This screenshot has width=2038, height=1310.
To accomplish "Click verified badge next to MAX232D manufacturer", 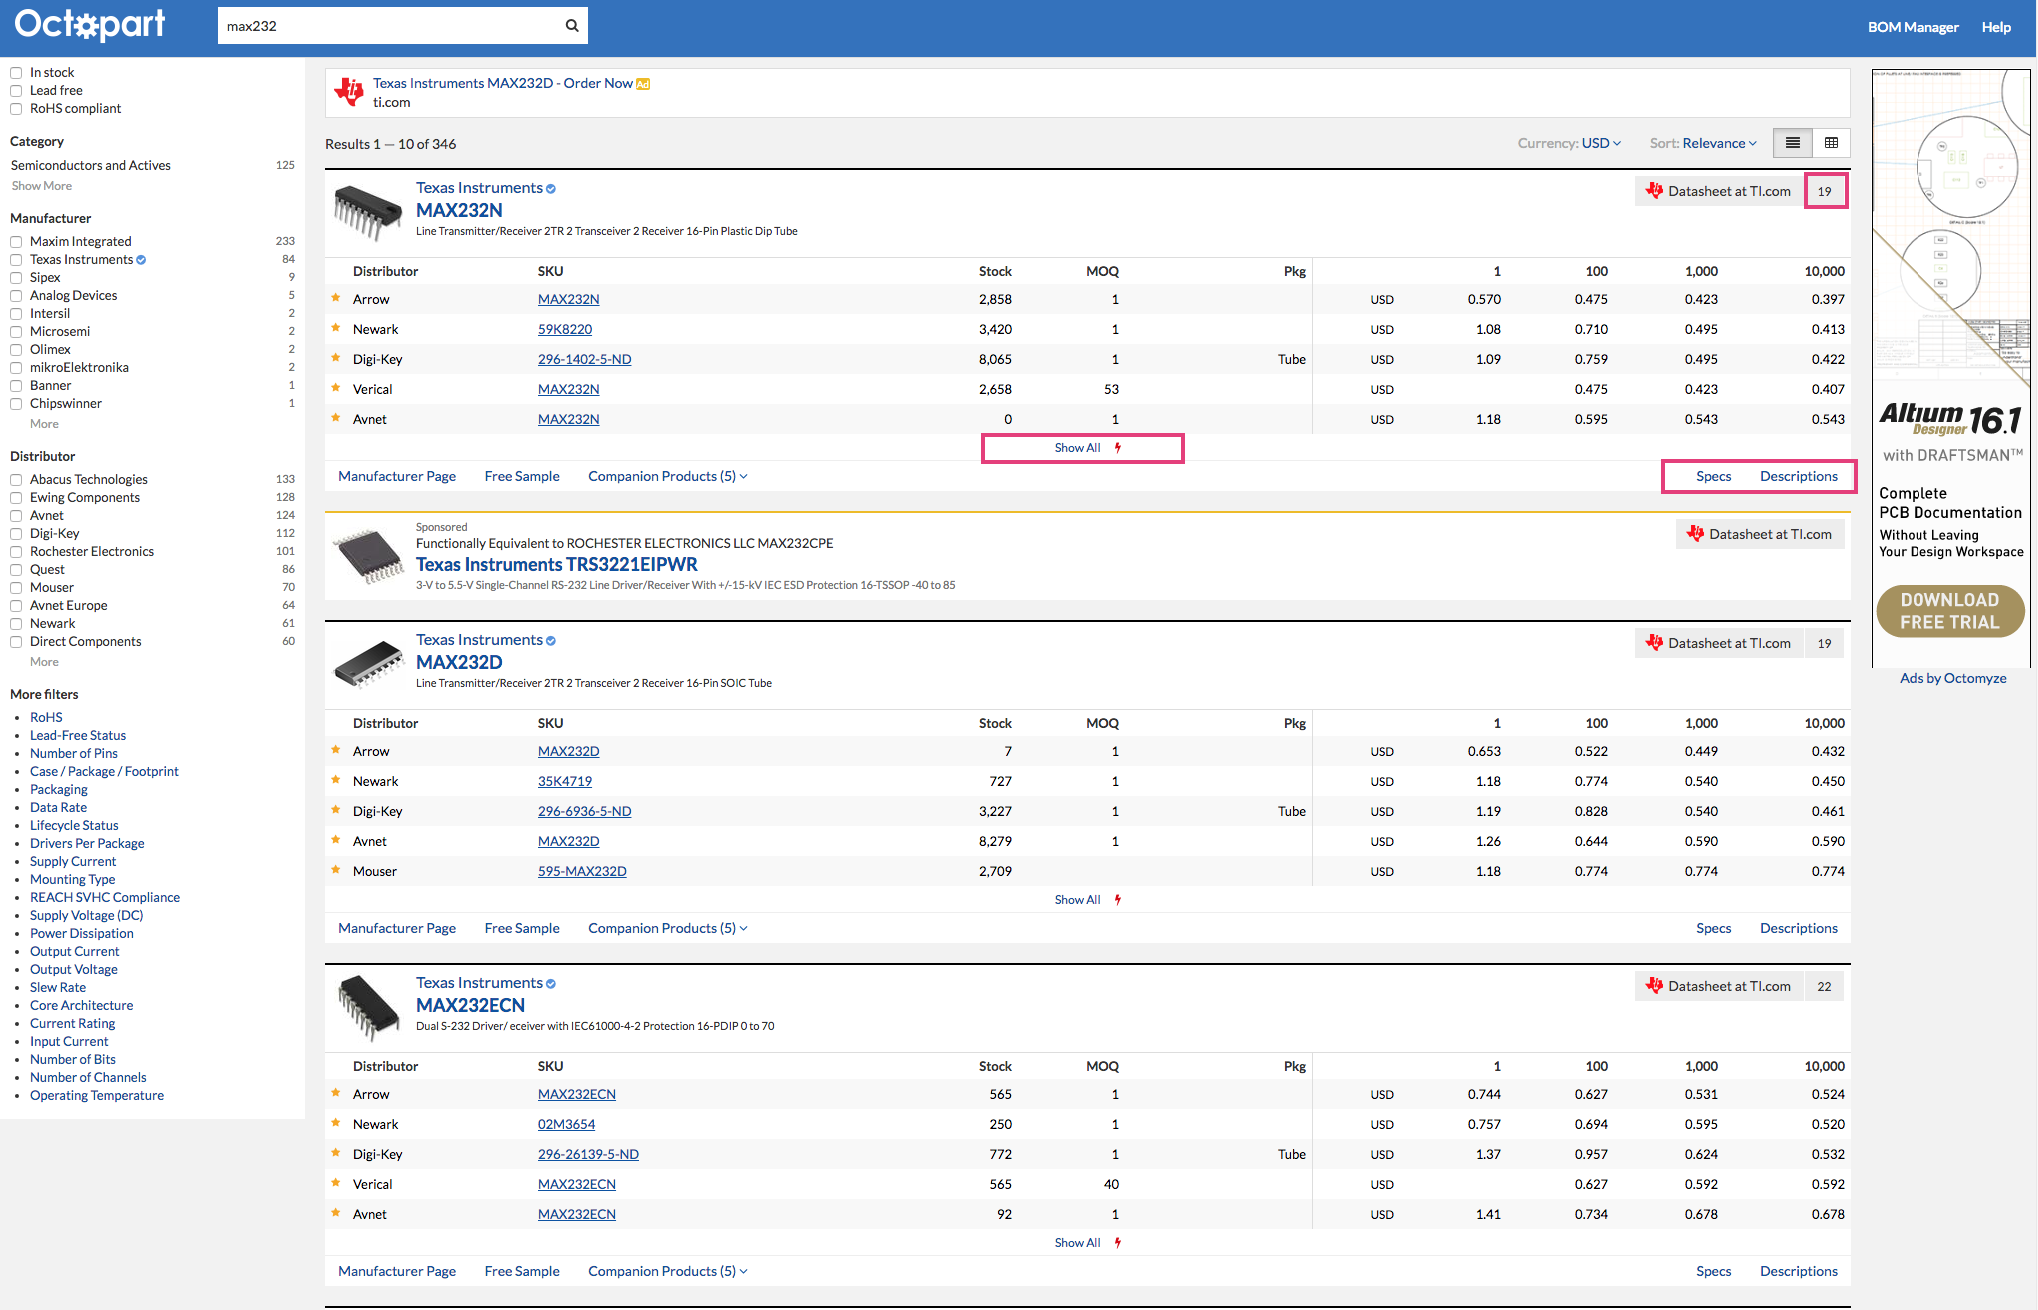I will coord(551,641).
